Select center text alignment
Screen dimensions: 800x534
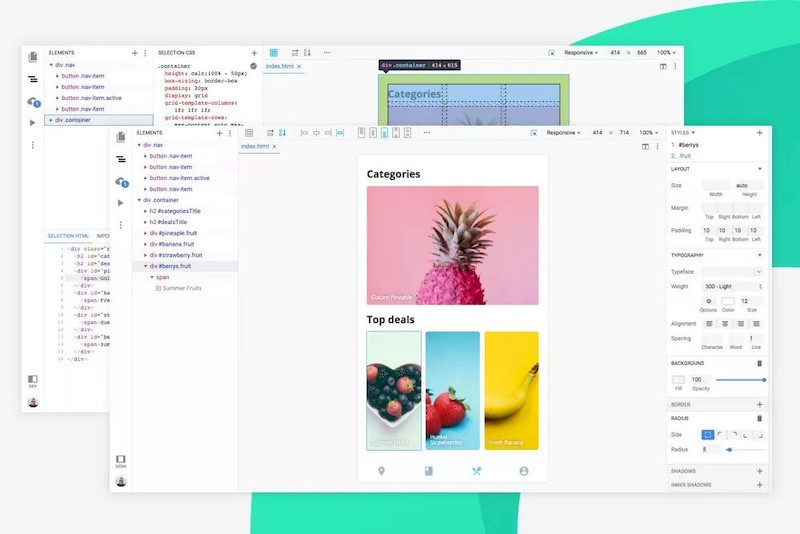pos(725,324)
